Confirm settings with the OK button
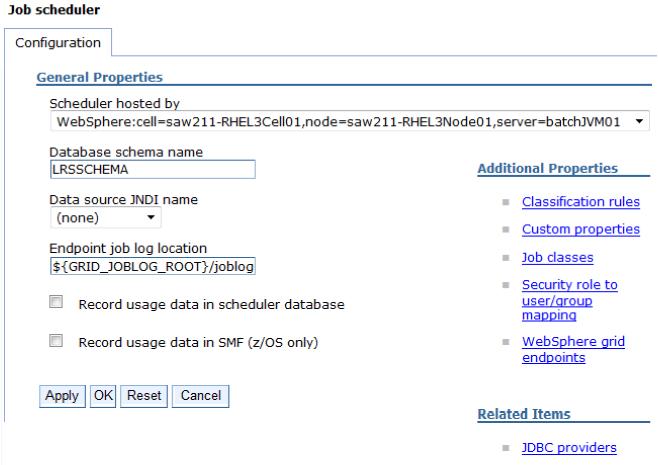Viewport: 658px width, 465px height. point(103,396)
